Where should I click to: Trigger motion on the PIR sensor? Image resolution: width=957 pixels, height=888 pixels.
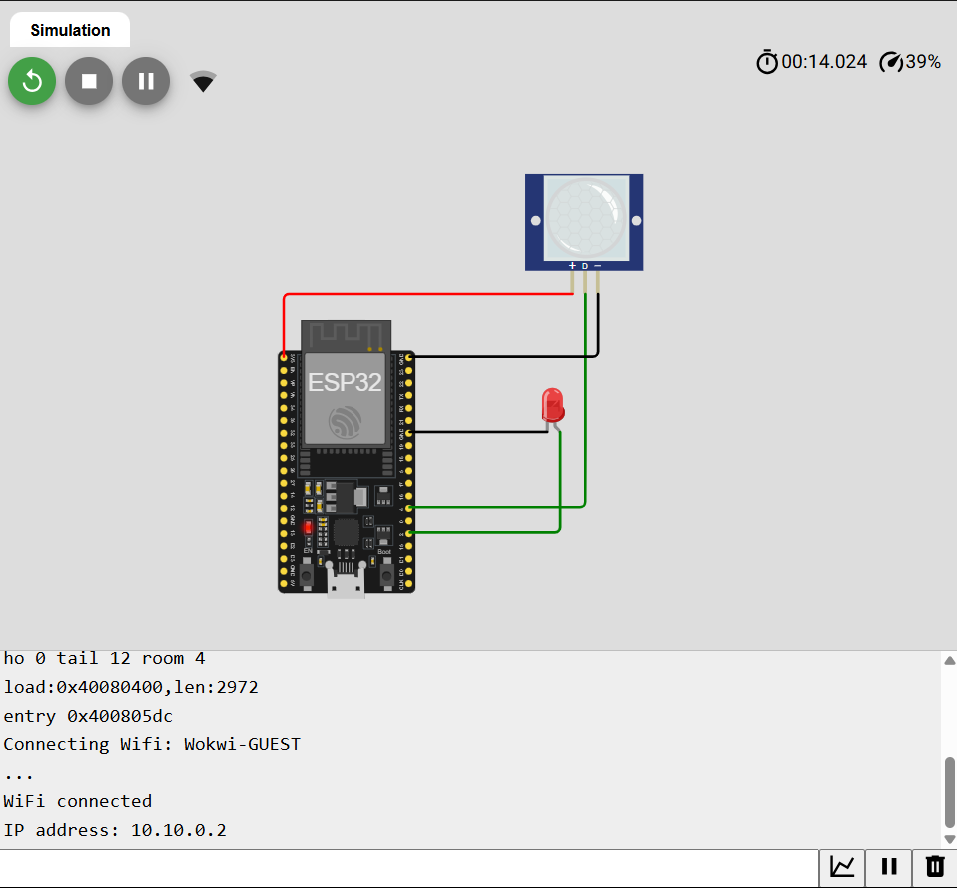pyautogui.click(x=584, y=217)
